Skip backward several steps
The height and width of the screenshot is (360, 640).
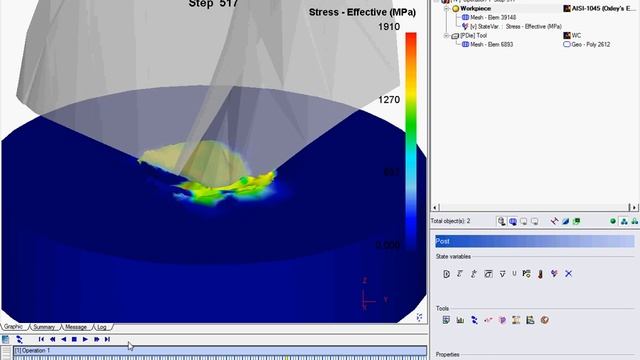coord(52,339)
